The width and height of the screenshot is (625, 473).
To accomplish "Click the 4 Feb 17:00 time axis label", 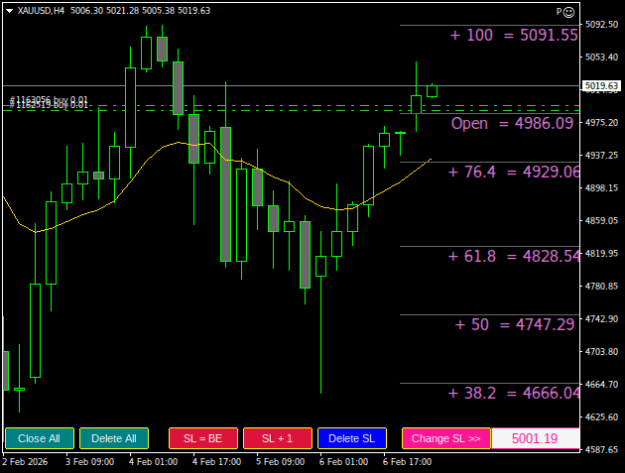I will tap(217, 462).
